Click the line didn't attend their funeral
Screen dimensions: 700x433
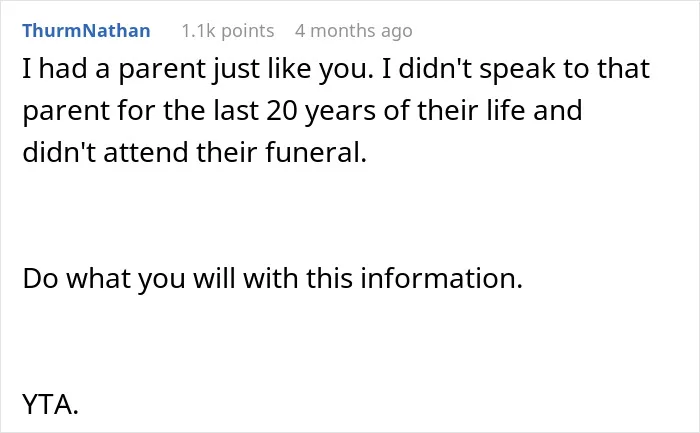tap(195, 152)
